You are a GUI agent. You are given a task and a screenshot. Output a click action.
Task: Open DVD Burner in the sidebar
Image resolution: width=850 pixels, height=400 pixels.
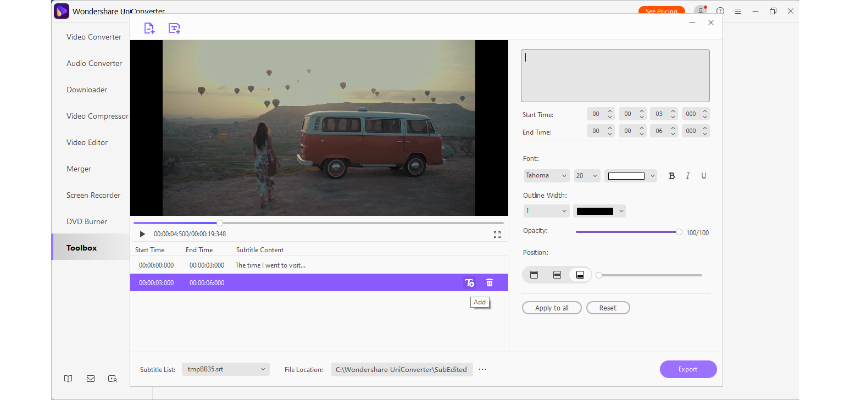[x=87, y=221]
